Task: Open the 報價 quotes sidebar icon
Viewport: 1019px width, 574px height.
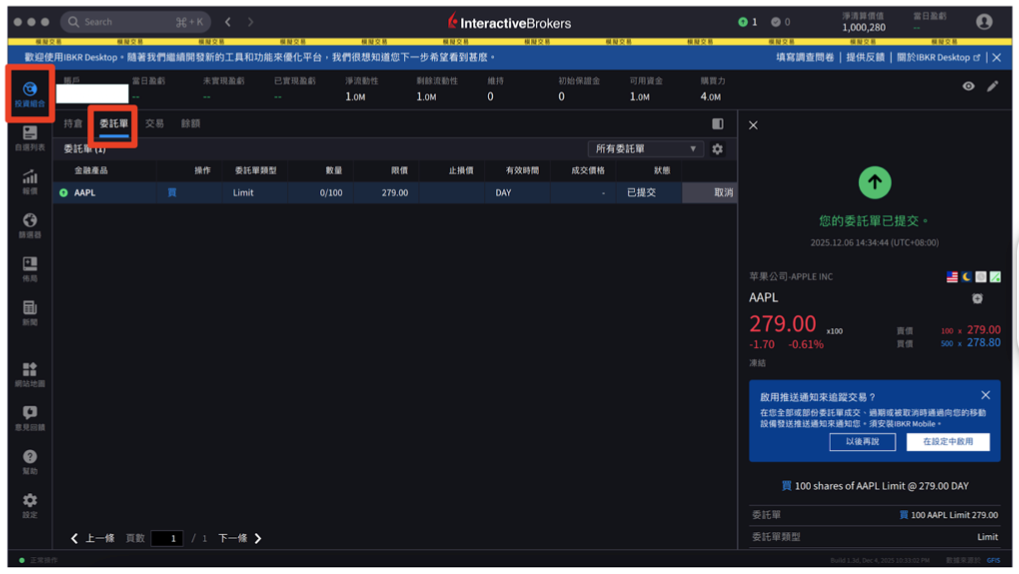Action: [x=30, y=181]
